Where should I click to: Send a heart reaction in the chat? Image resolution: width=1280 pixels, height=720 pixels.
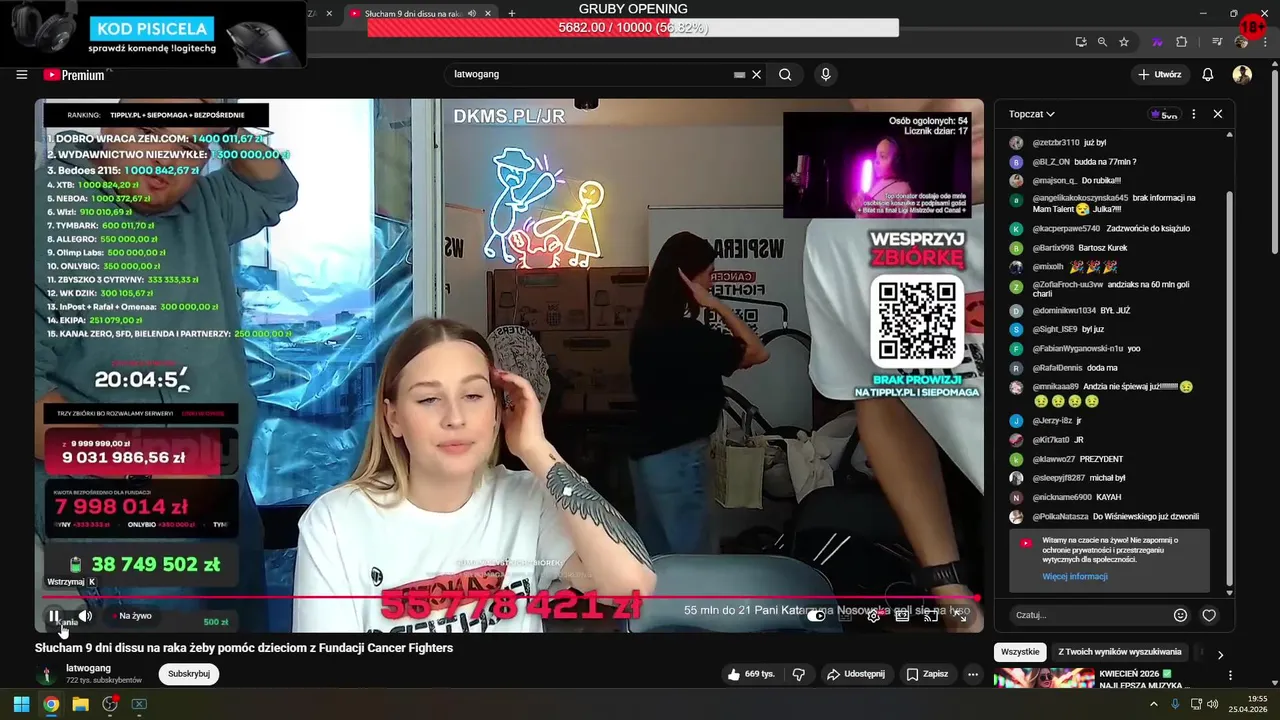[1209, 615]
